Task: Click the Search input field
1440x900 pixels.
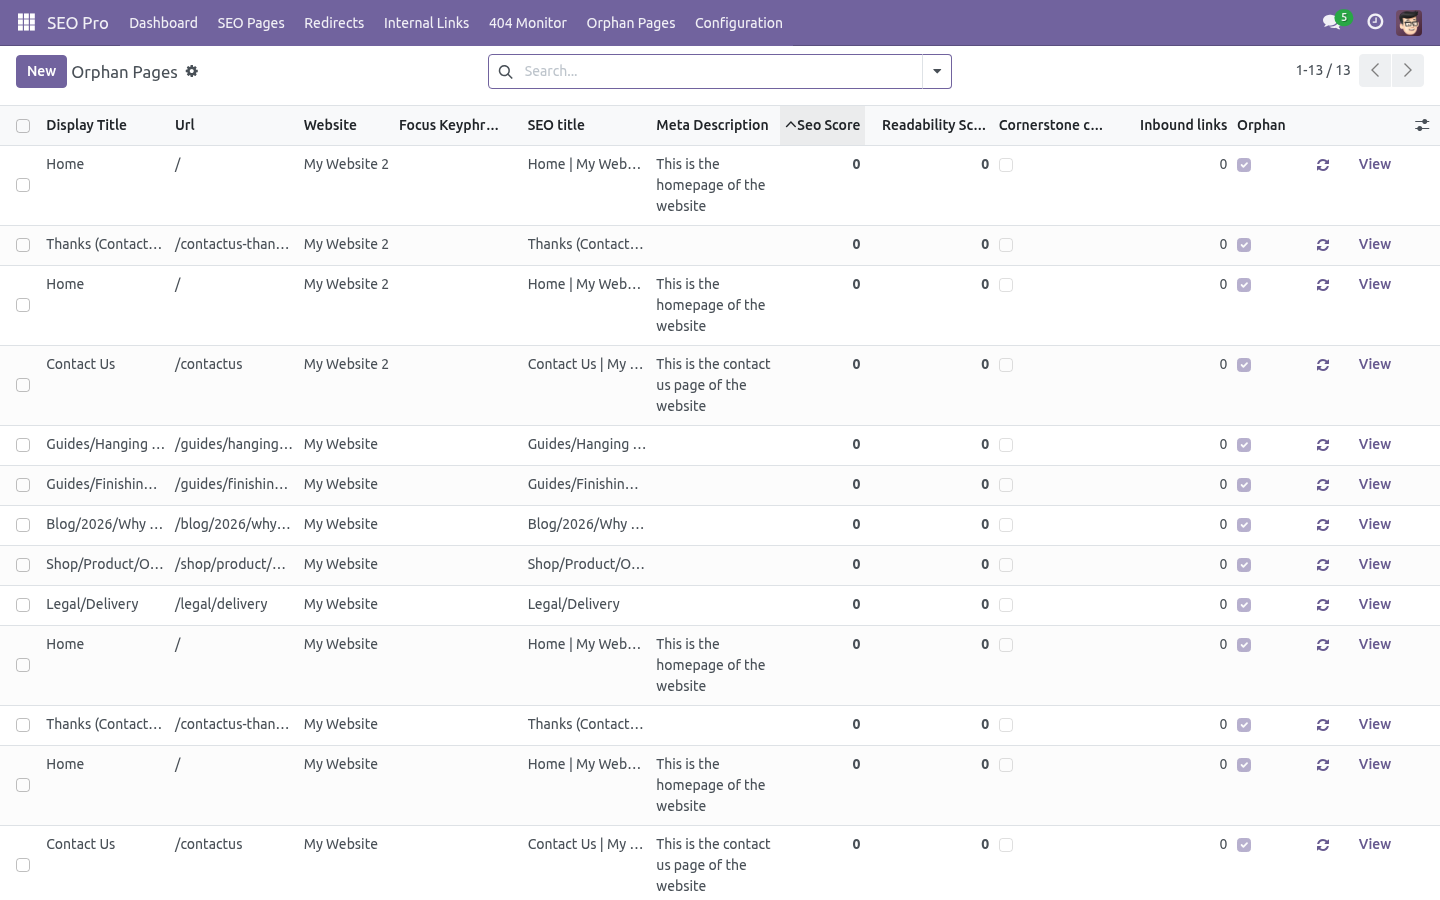Action: click(x=720, y=71)
